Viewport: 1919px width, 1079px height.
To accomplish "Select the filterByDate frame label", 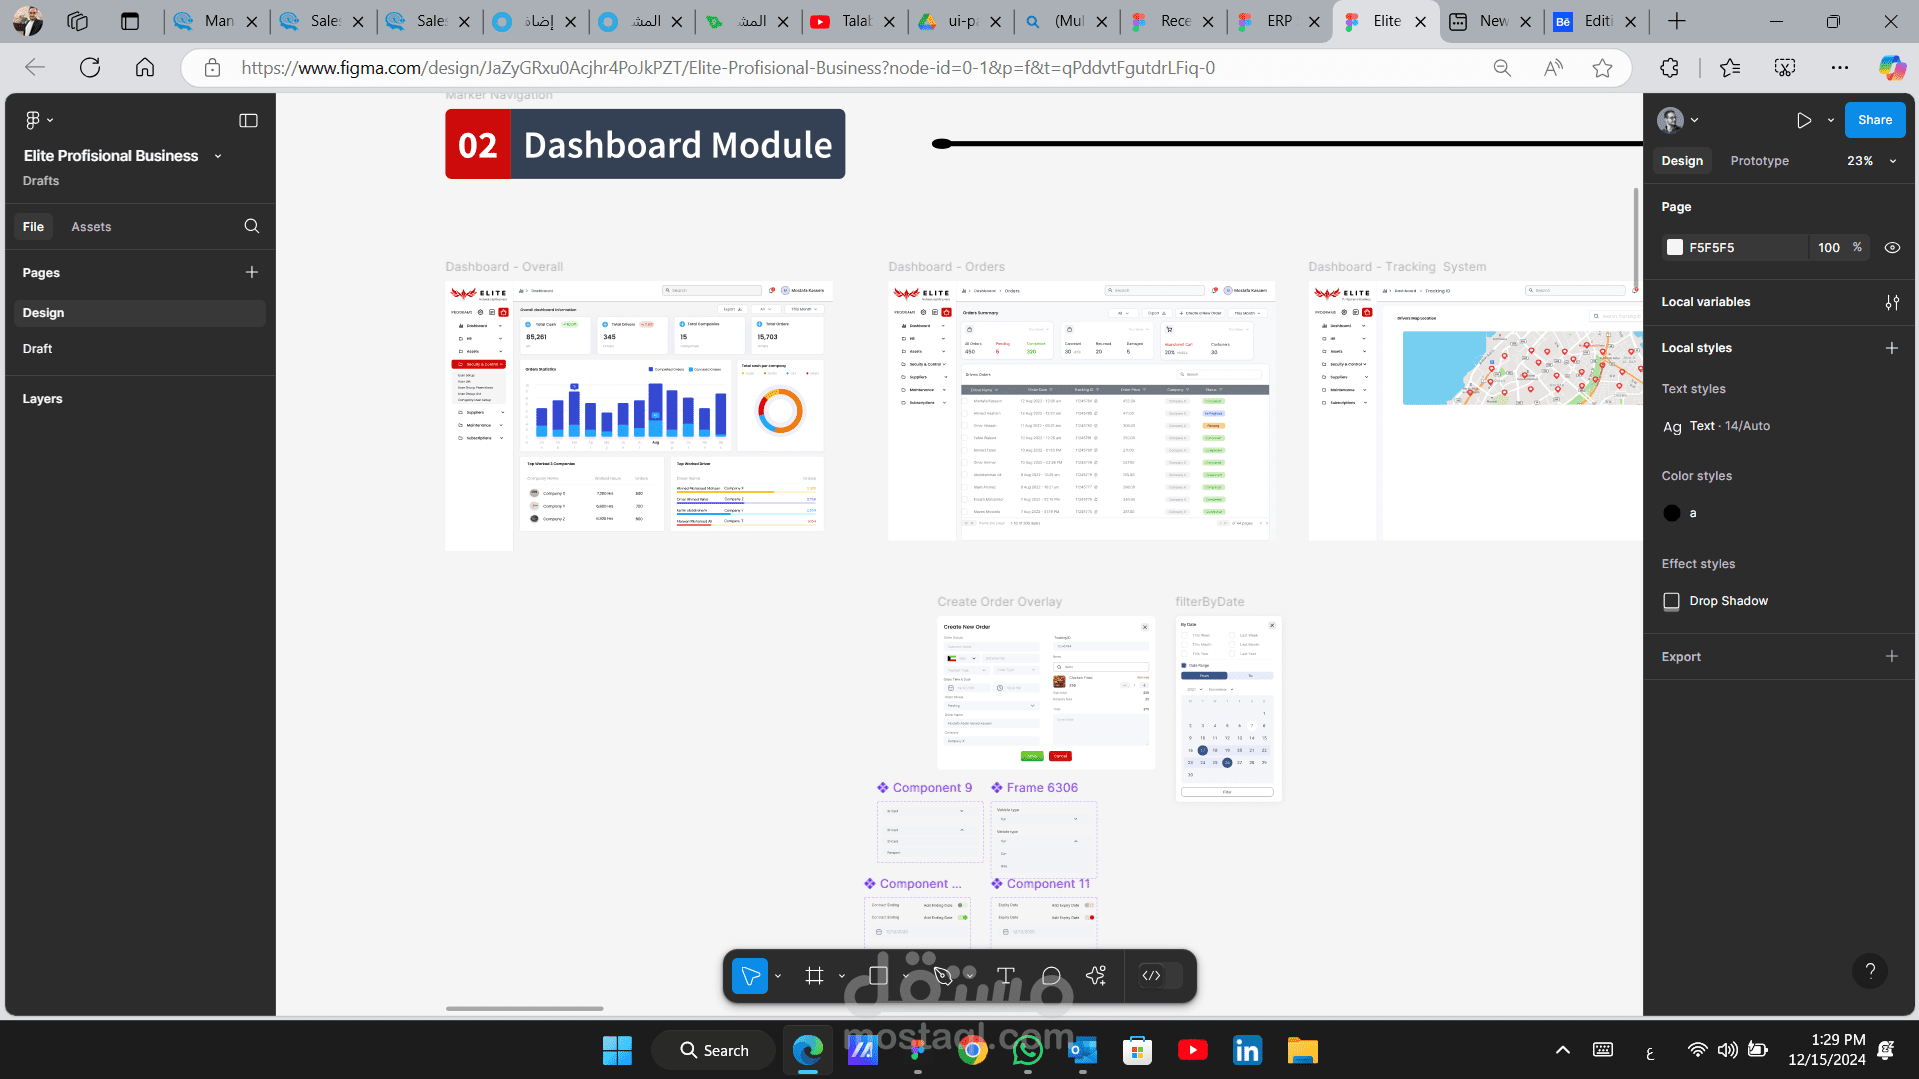I will click(x=1209, y=602).
